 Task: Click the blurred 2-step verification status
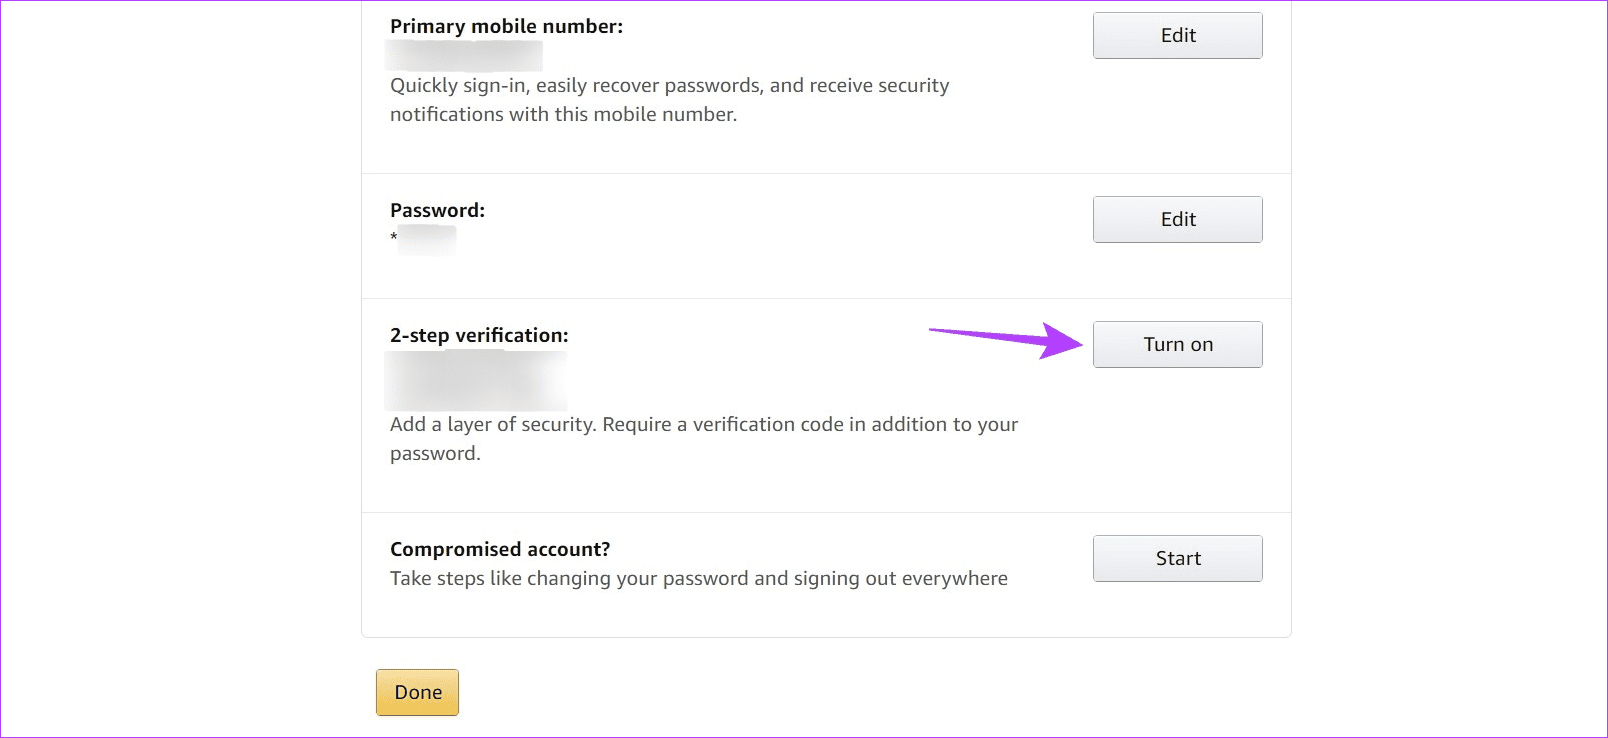[x=476, y=380]
